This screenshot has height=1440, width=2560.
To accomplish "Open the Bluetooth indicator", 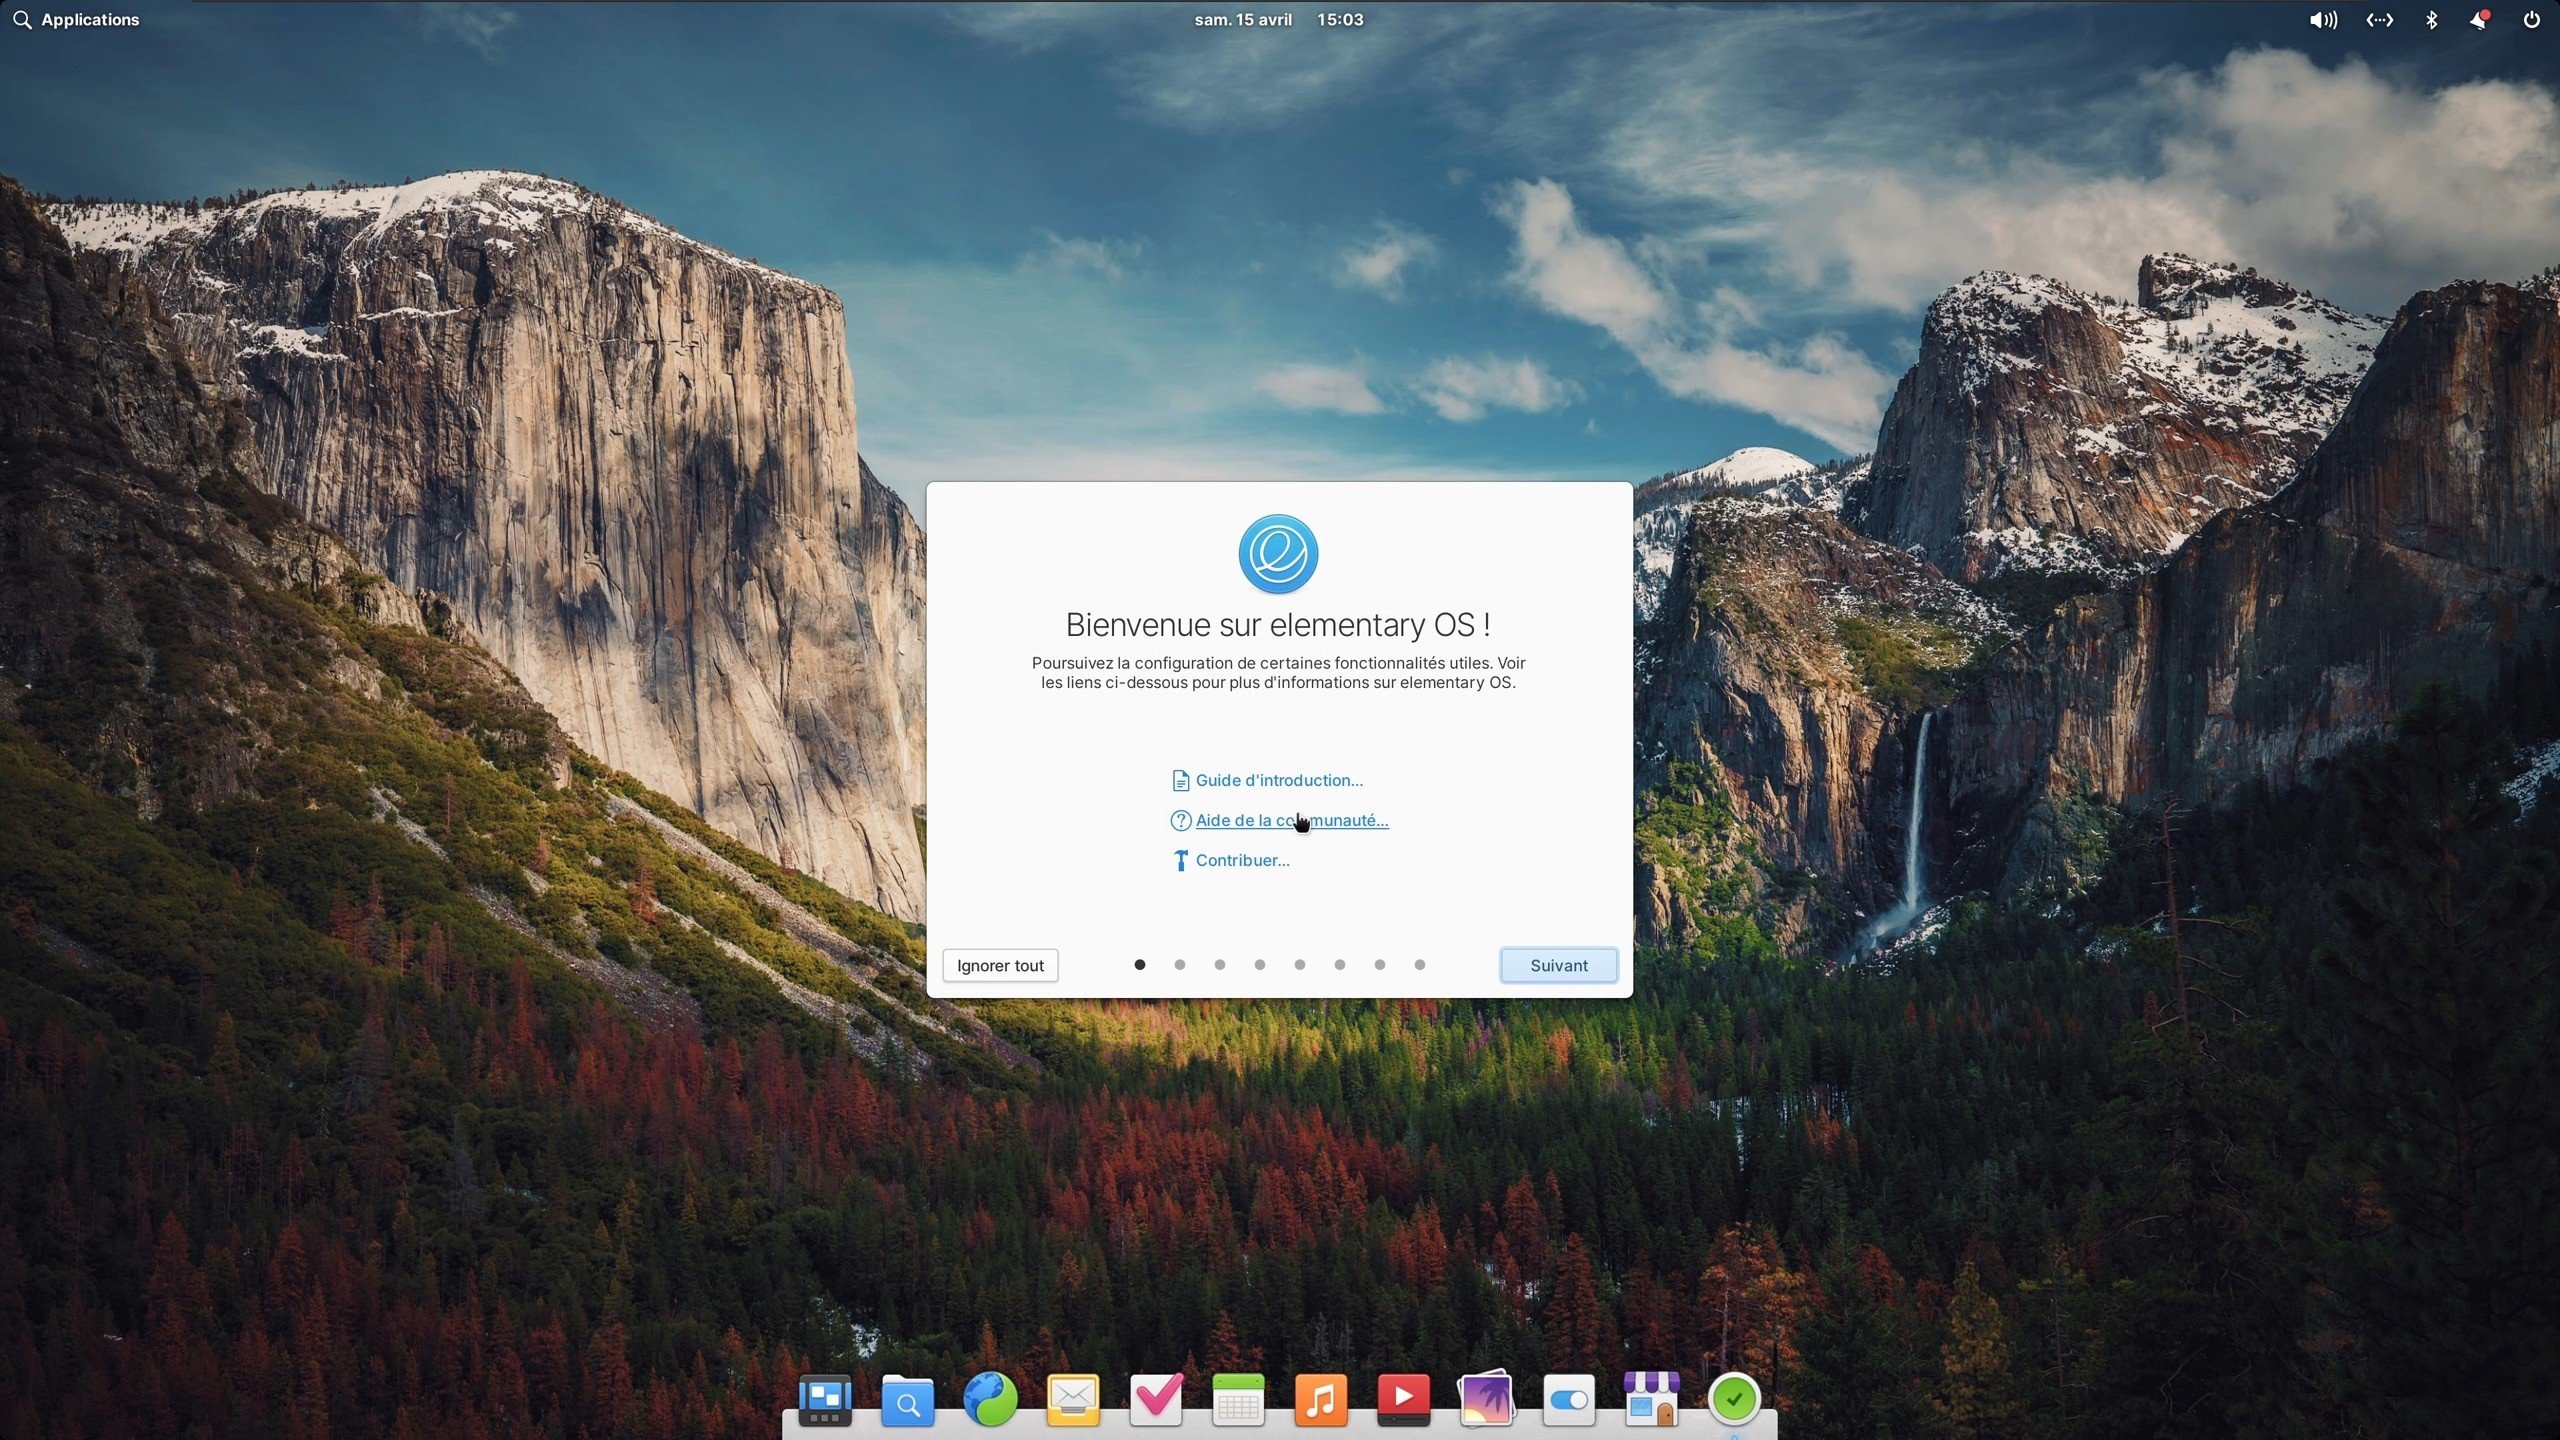I will (x=2432, y=20).
